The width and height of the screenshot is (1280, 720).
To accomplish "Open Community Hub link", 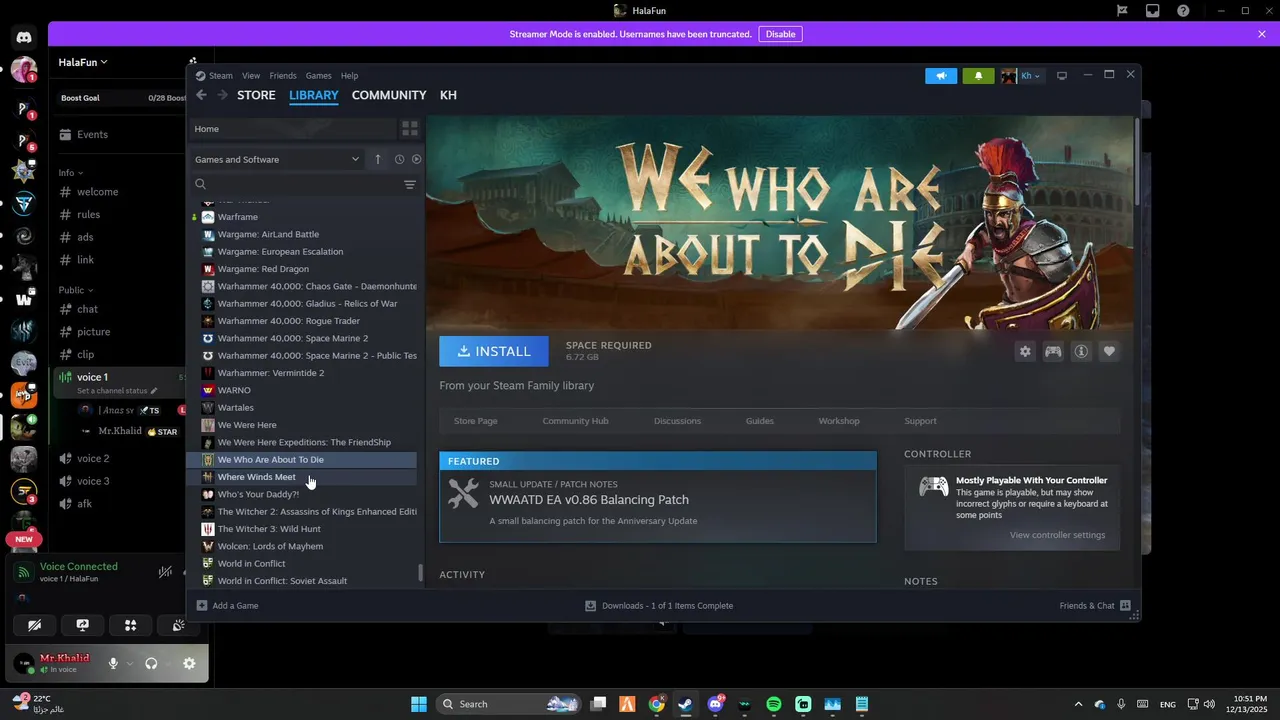I will click(575, 421).
